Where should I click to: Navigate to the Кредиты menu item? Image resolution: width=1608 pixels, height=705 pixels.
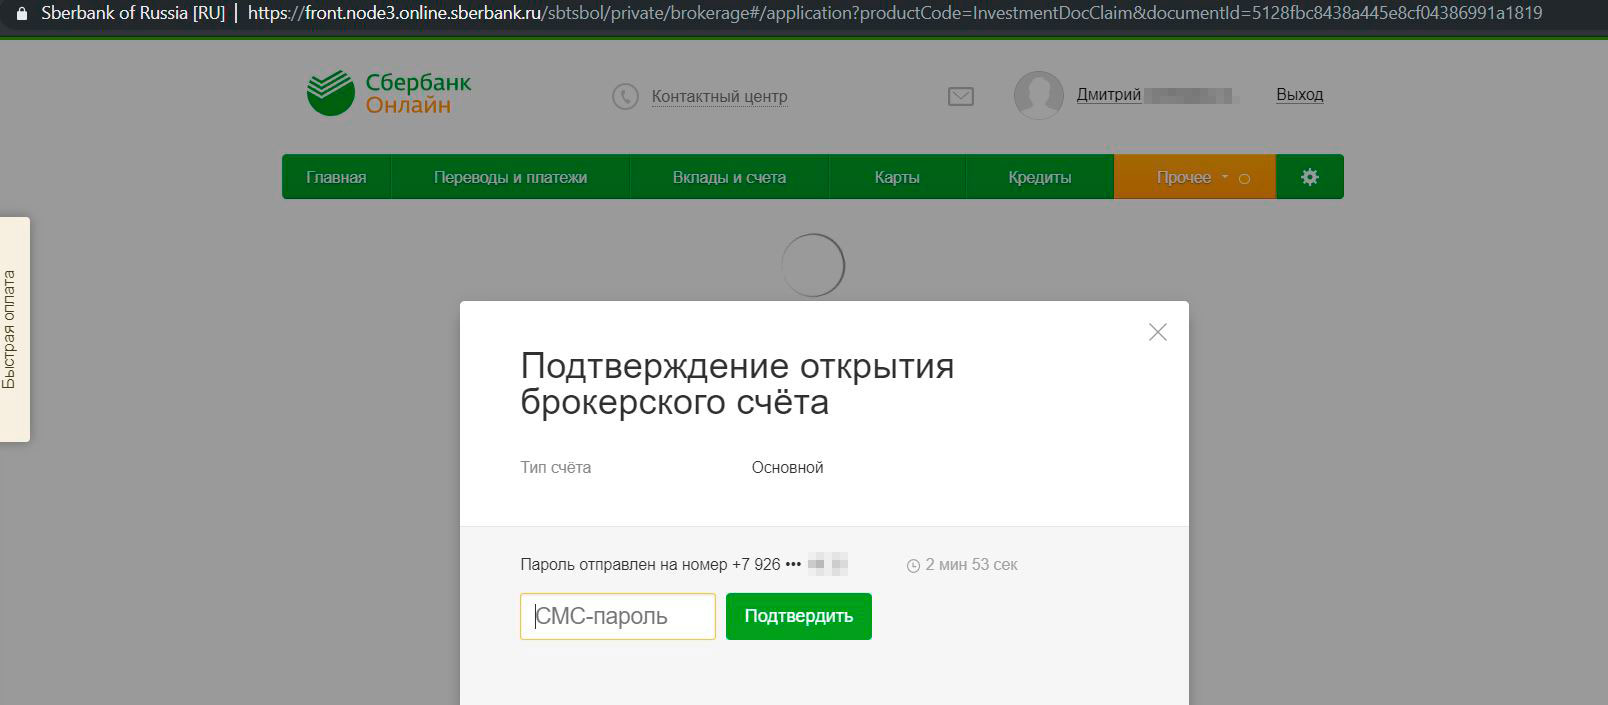pos(1039,177)
